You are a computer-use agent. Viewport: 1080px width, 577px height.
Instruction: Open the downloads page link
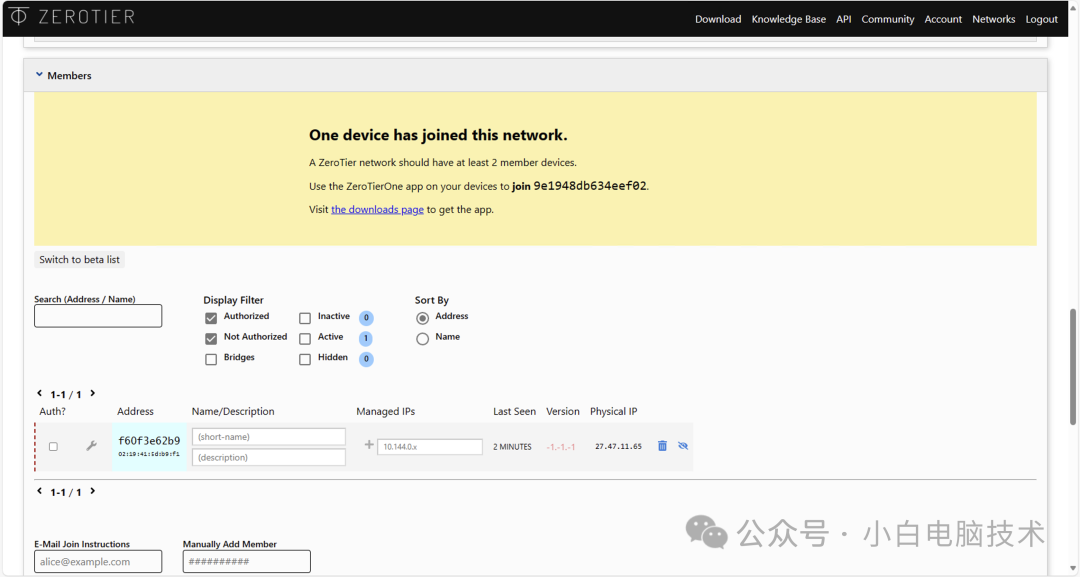click(377, 209)
